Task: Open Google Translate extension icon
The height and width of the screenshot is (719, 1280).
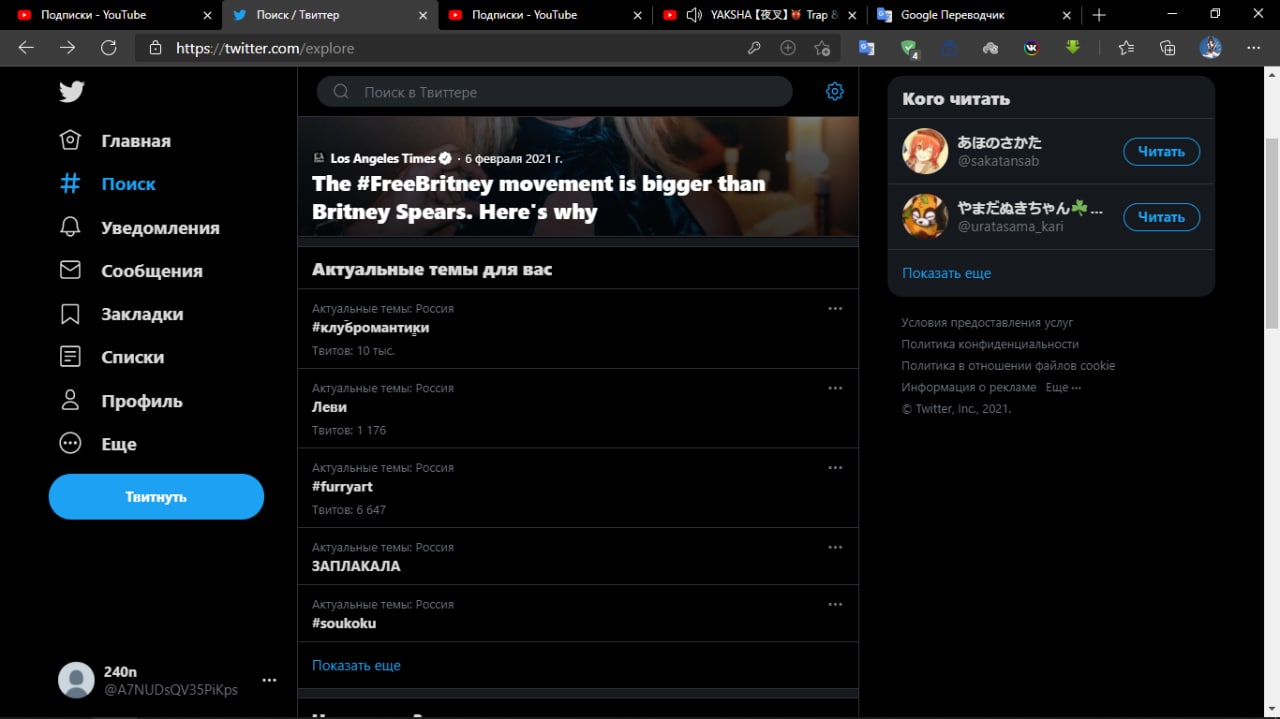Action: 867,48
